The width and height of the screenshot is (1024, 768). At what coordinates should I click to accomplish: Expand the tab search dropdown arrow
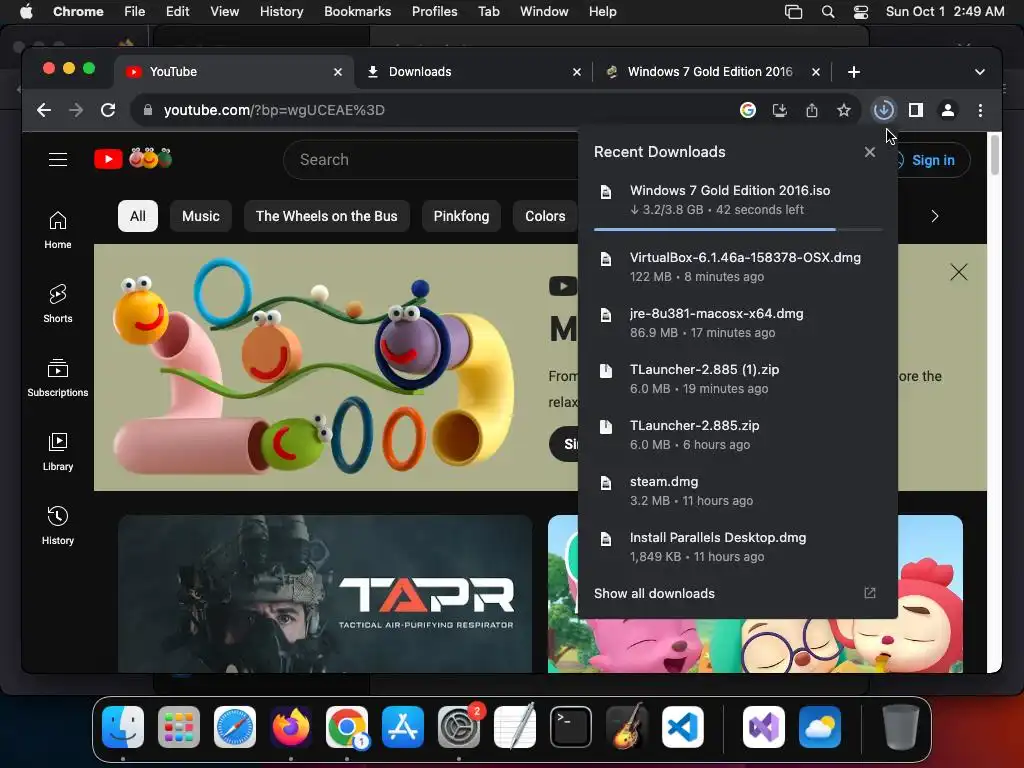980,72
